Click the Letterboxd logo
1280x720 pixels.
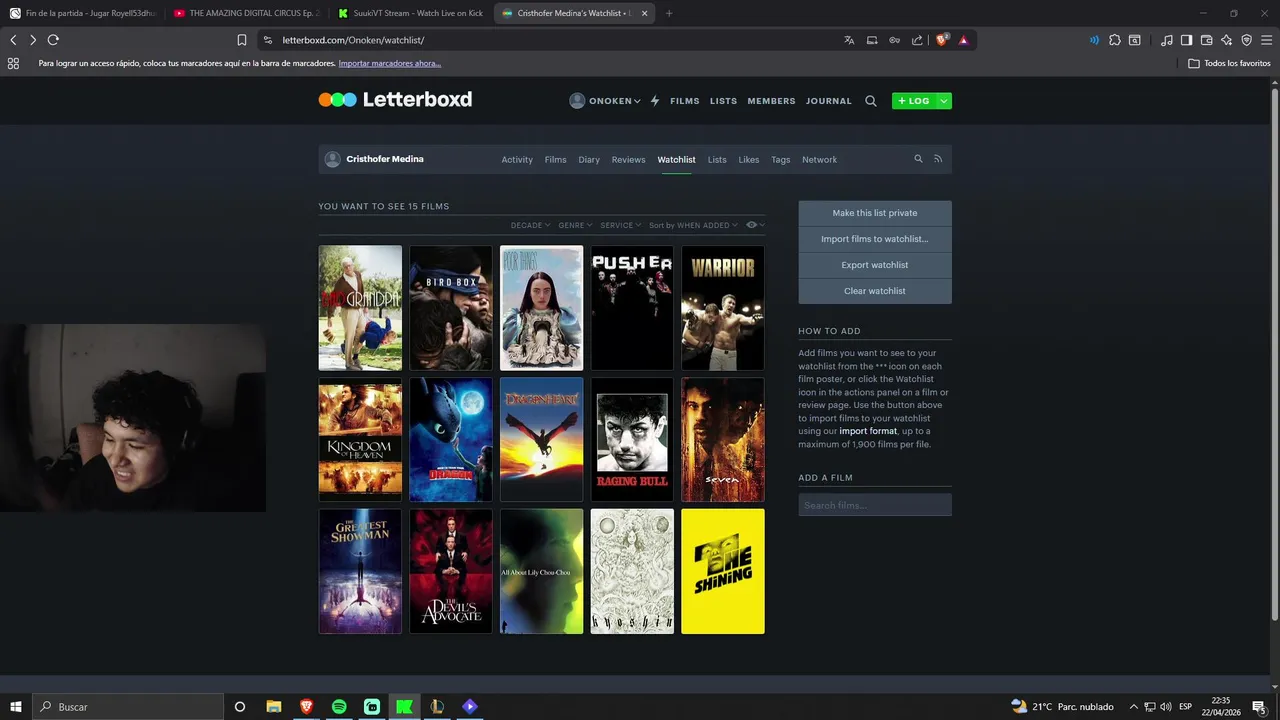click(395, 100)
